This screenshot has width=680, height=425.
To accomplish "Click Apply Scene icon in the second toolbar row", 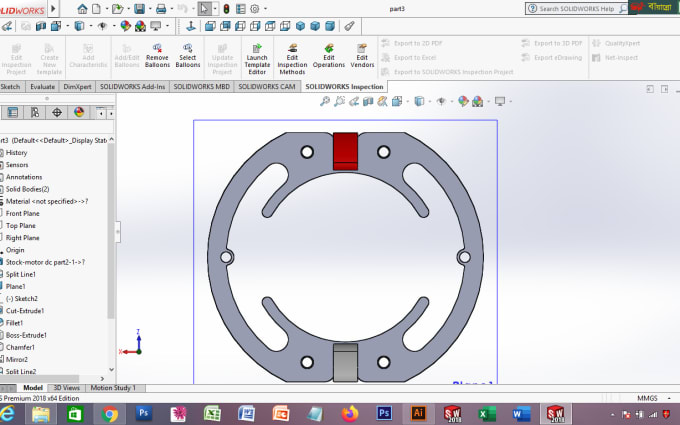I will coord(140,26).
